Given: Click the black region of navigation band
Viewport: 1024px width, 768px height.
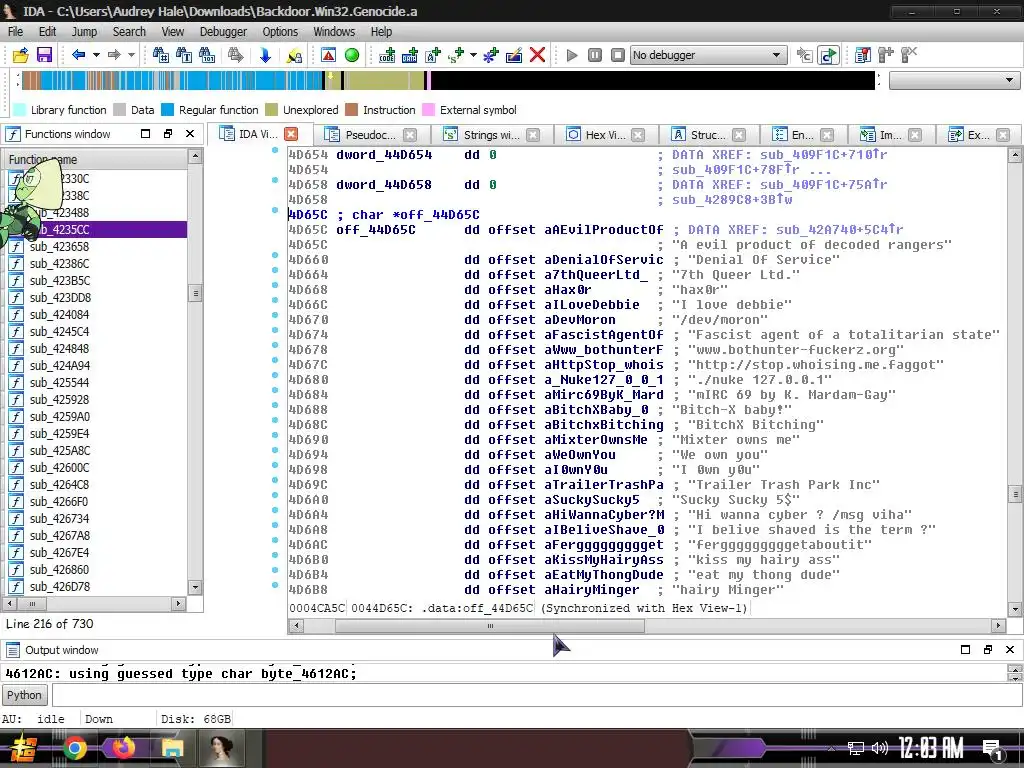Looking at the screenshot, I should [652, 80].
